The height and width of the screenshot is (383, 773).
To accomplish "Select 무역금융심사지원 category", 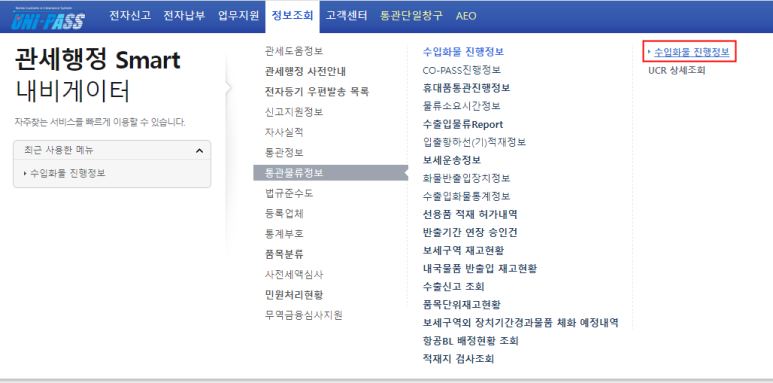I will pyautogui.click(x=304, y=315).
